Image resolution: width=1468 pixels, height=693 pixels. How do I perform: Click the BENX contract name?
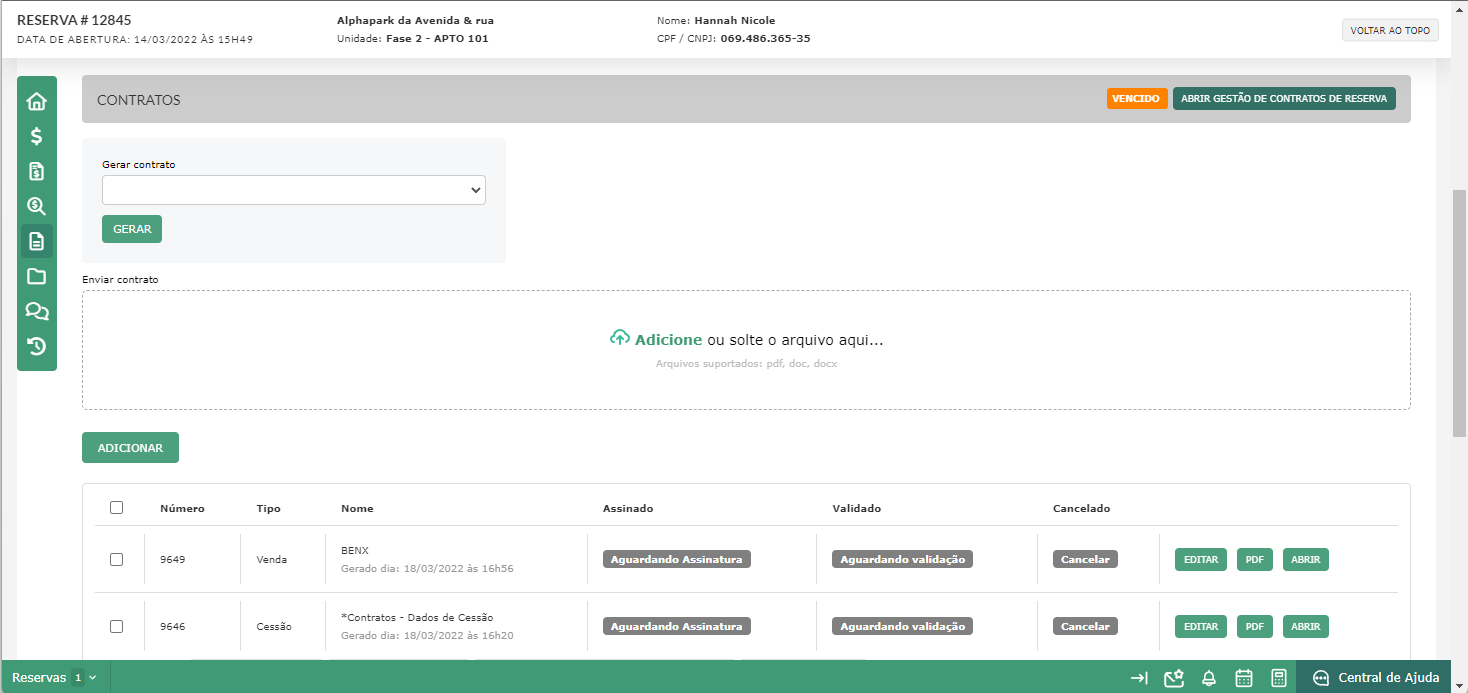(x=355, y=550)
